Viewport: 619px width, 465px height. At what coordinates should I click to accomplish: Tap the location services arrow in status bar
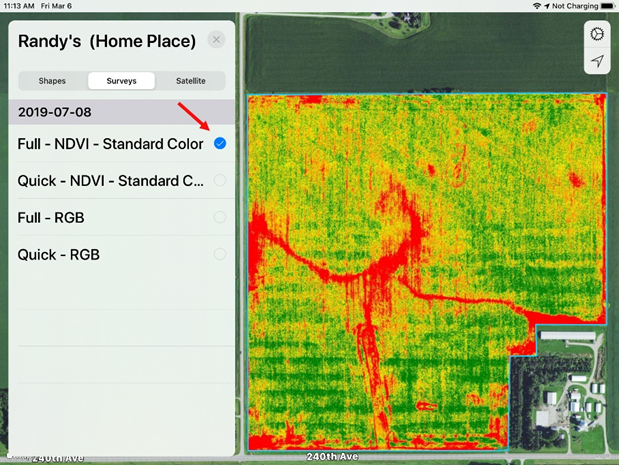547,6
